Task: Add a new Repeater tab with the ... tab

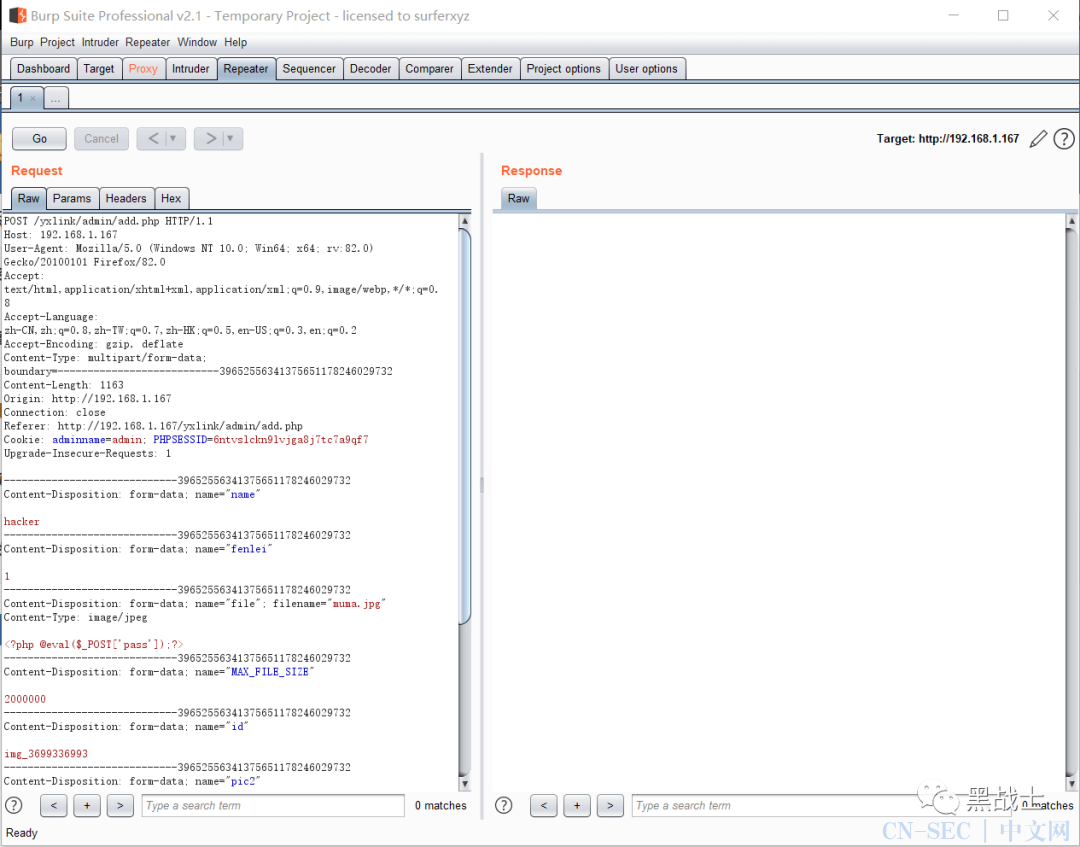Action: tap(56, 98)
